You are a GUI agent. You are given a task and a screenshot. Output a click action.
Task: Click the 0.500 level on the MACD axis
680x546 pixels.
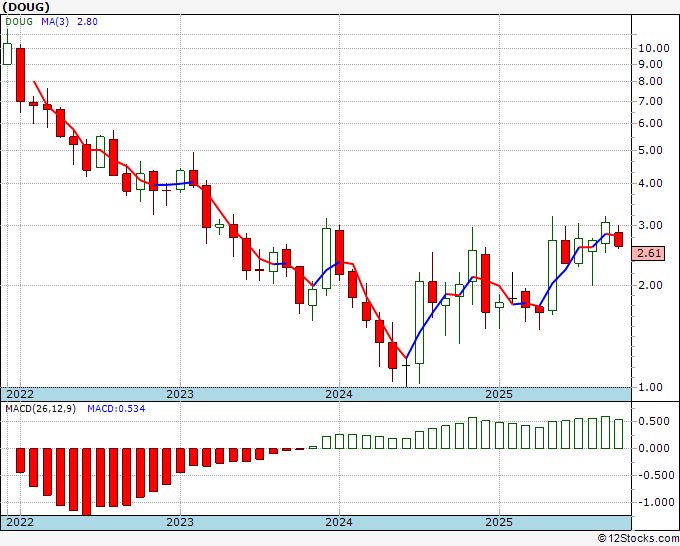(655, 421)
